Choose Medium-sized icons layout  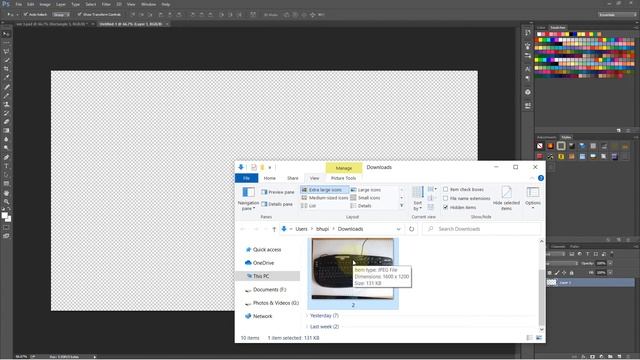324,198
